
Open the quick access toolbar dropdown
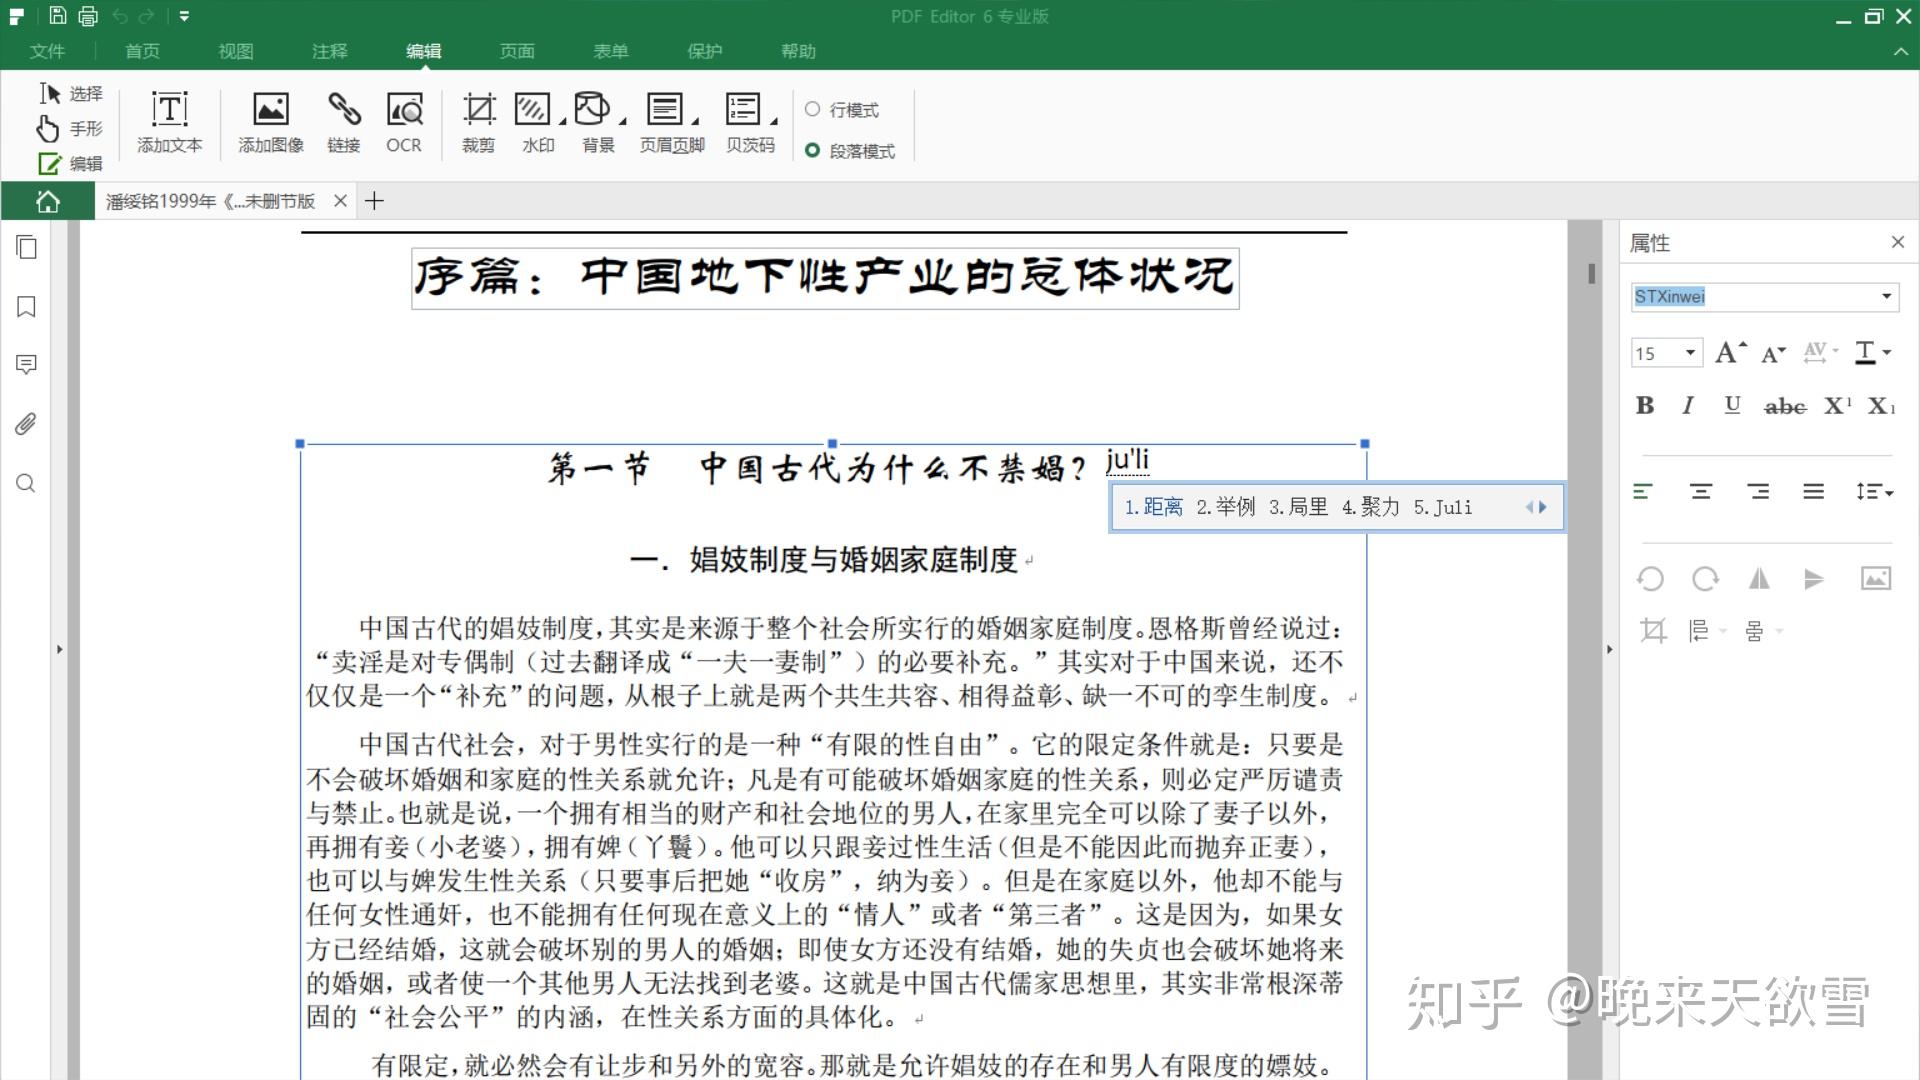(x=184, y=16)
